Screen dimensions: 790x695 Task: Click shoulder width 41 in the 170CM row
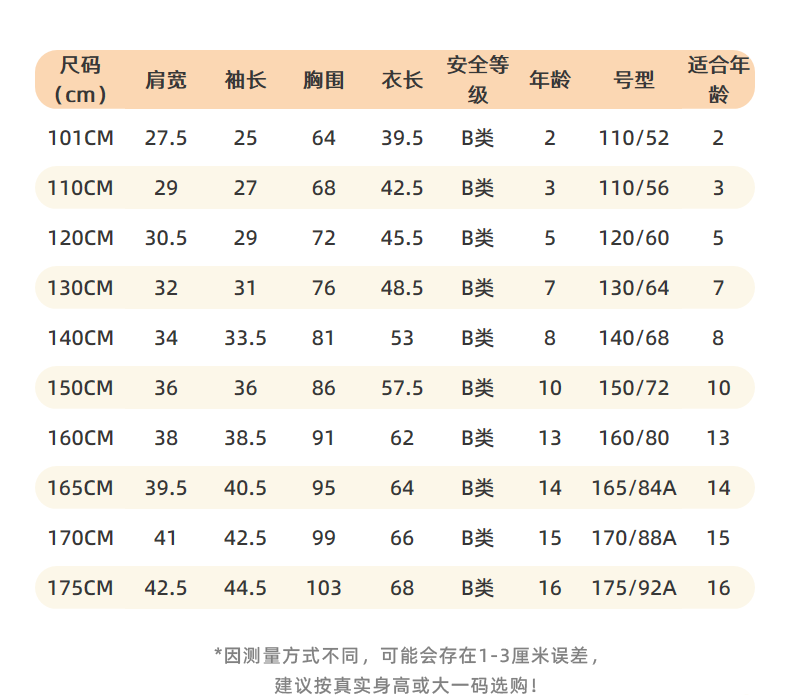[x=165, y=538]
